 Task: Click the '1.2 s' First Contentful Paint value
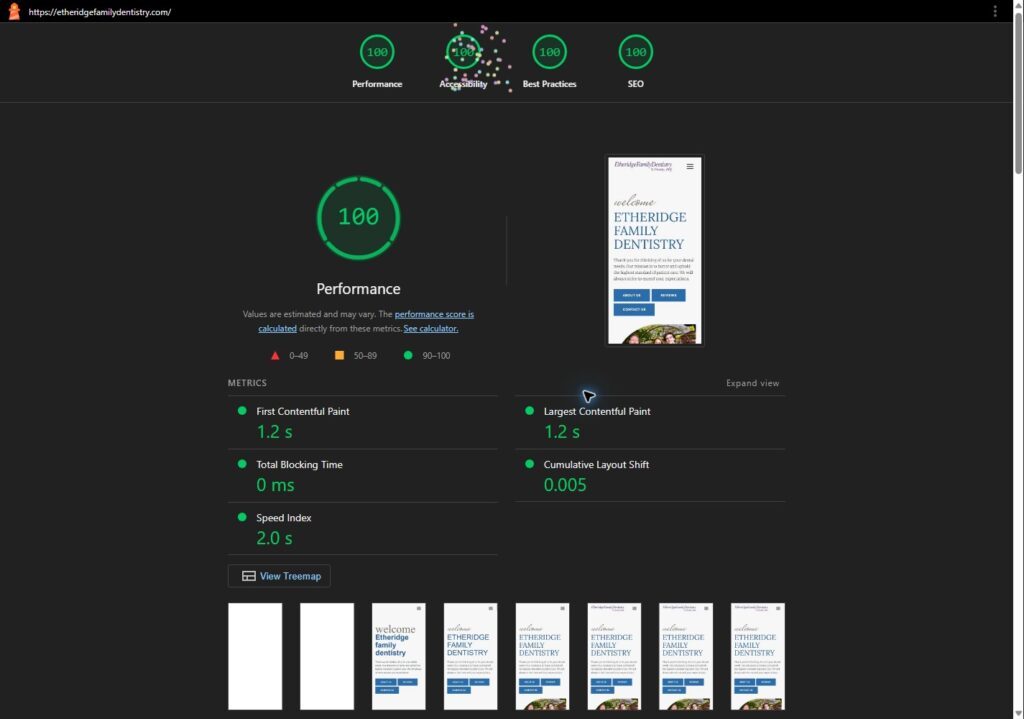point(274,432)
